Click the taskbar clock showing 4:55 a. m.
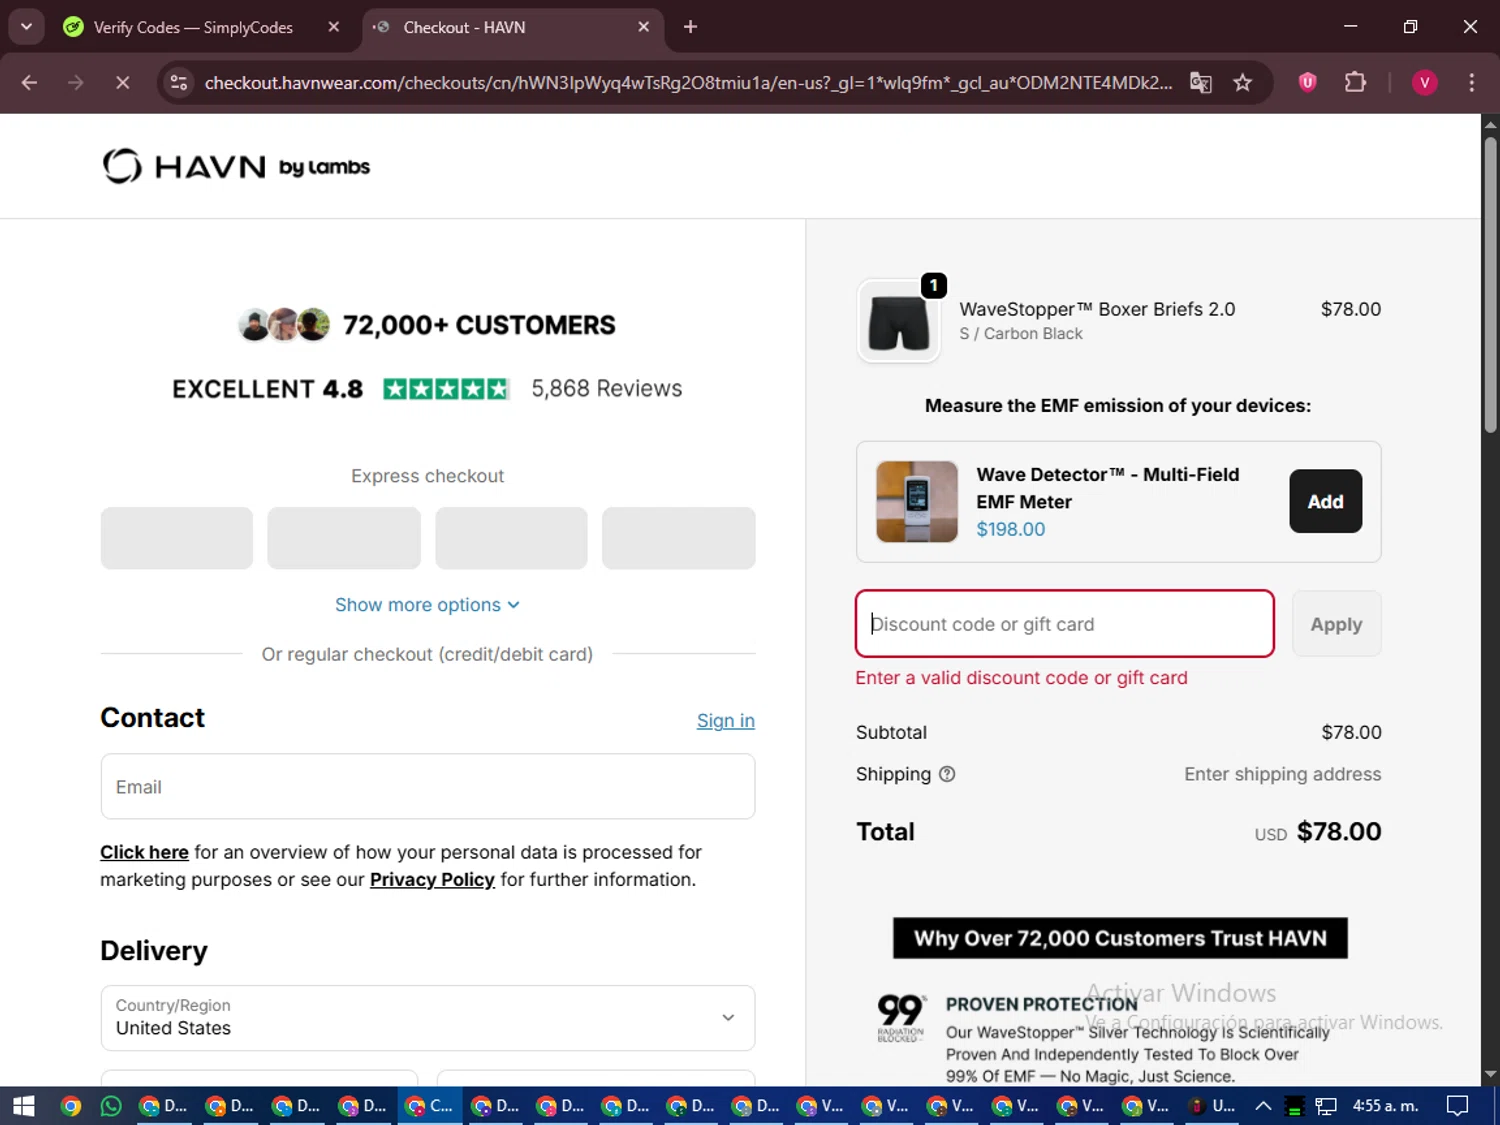 coord(1385,1106)
